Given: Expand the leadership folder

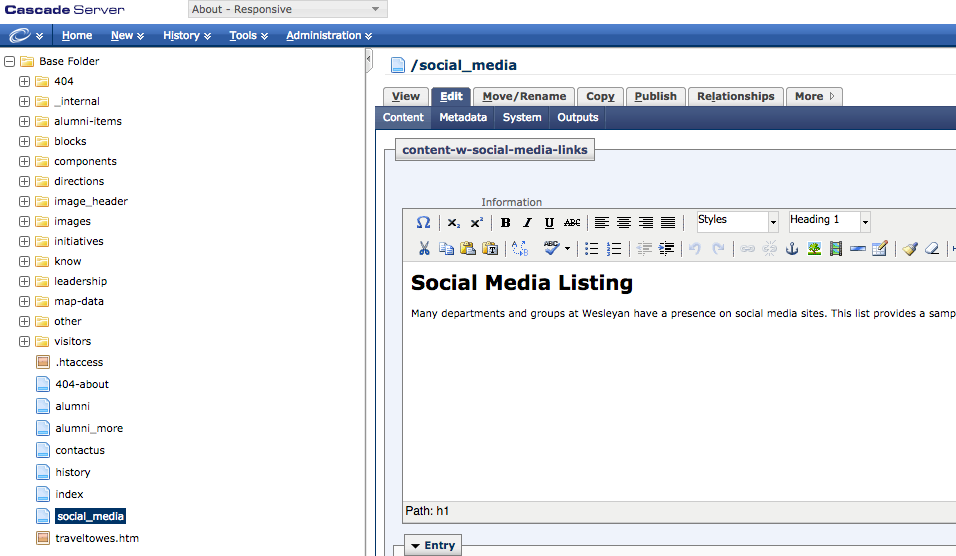Looking at the screenshot, I should click(24, 281).
